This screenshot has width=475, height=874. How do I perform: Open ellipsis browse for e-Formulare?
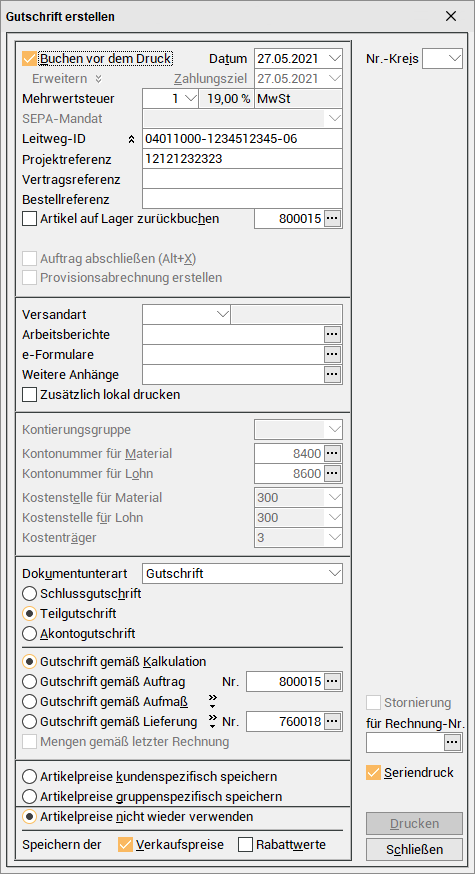point(332,355)
